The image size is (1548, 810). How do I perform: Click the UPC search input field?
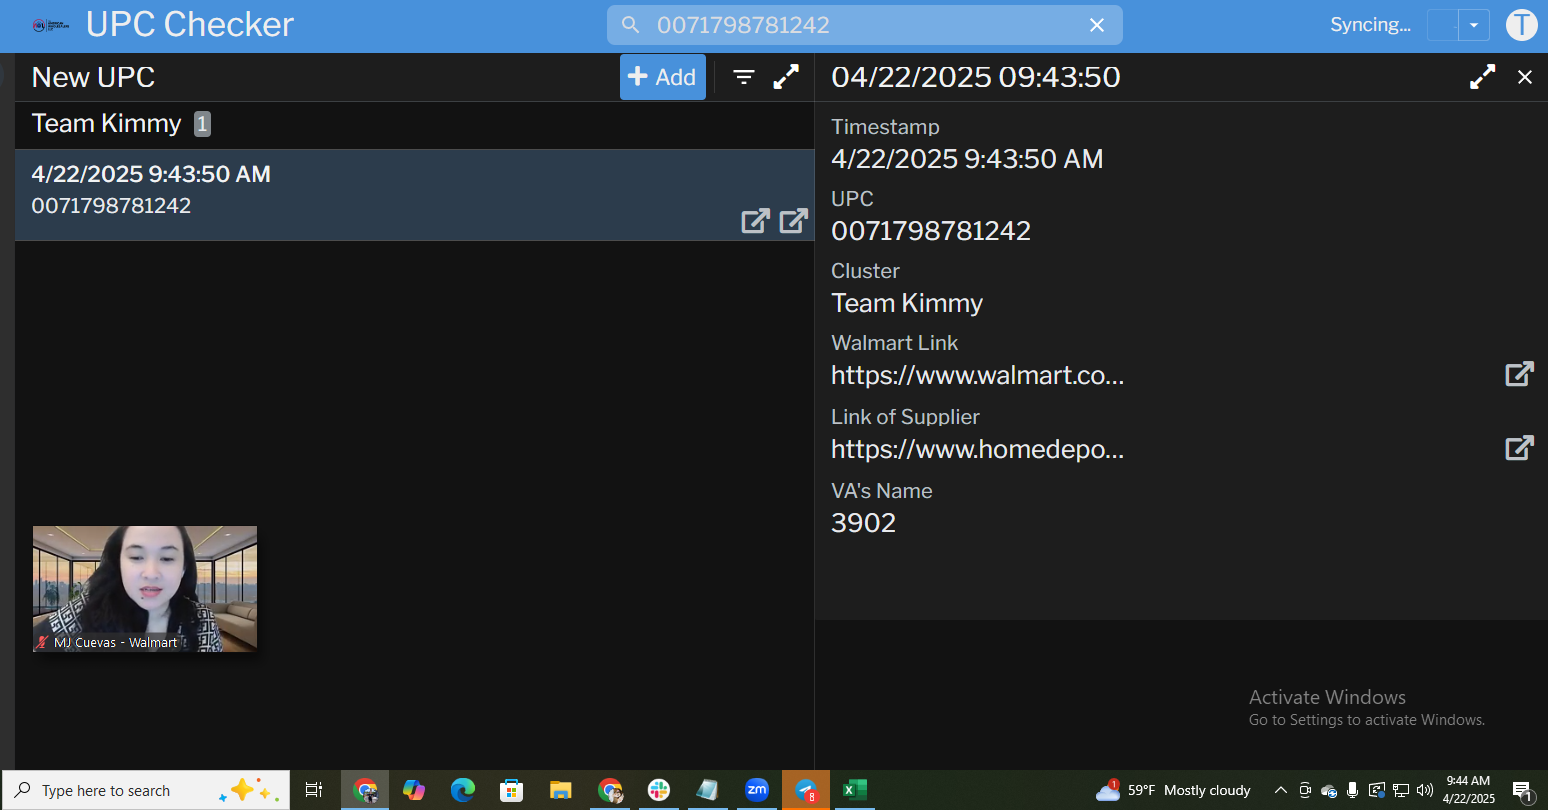(x=860, y=25)
